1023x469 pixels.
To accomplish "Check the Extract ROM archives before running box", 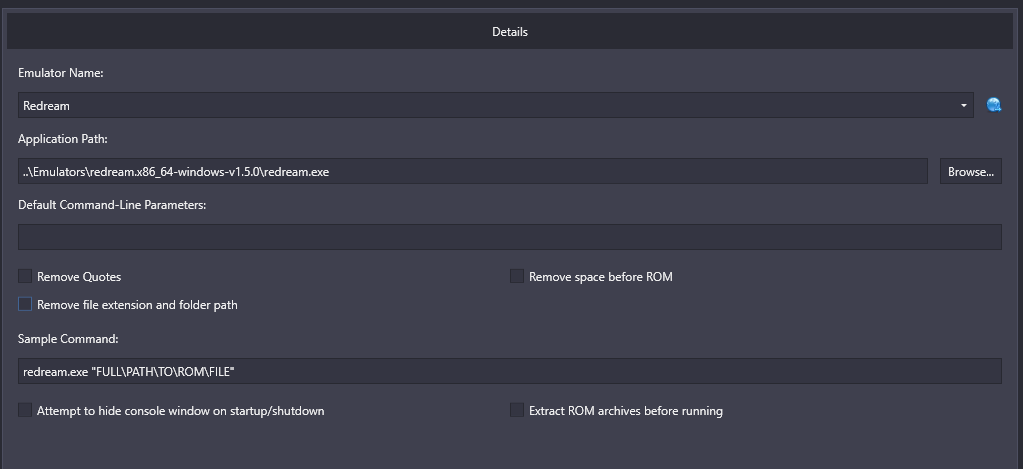I will [x=517, y=410].
